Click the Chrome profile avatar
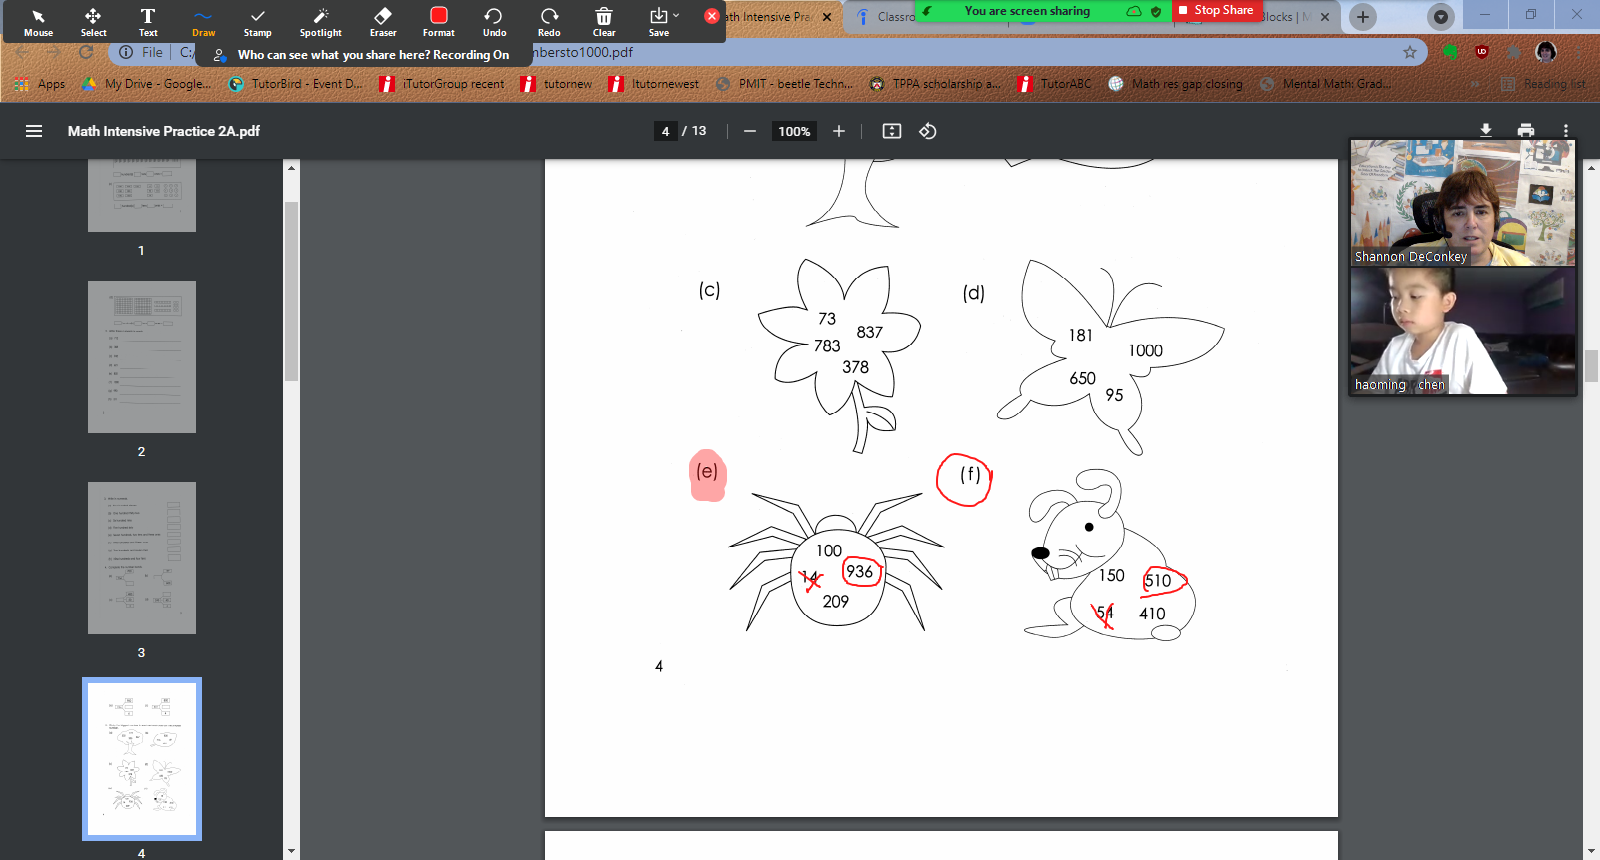 tap(1546, 52)
